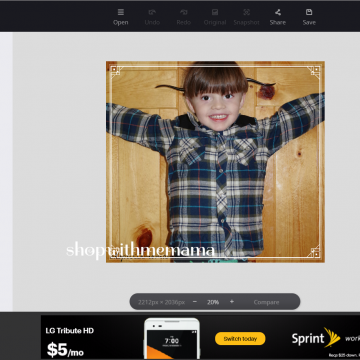
Task: Select the Redo icon
Action: tap(184, 13)
